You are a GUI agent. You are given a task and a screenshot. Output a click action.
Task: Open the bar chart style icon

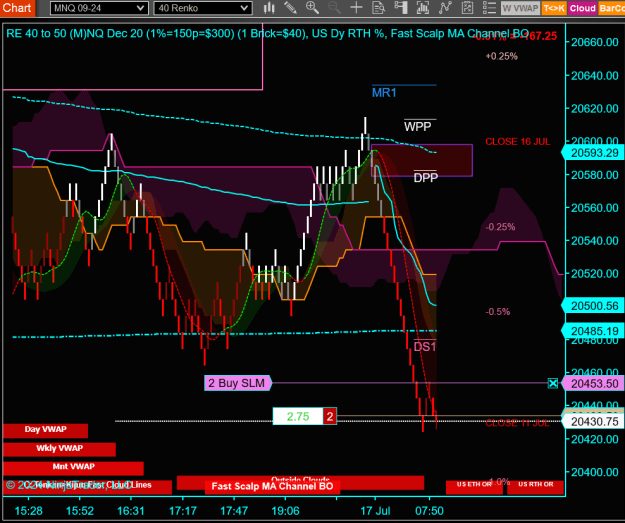269,8
